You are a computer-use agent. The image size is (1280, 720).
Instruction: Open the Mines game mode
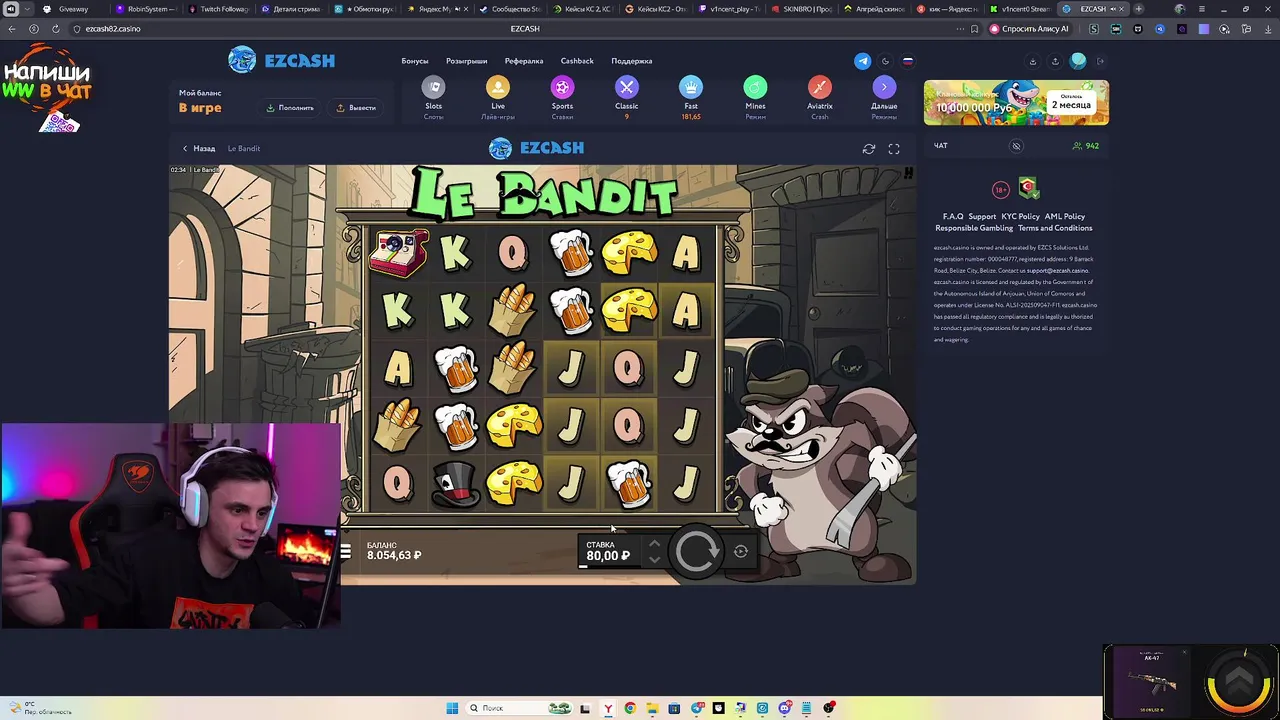755,97
